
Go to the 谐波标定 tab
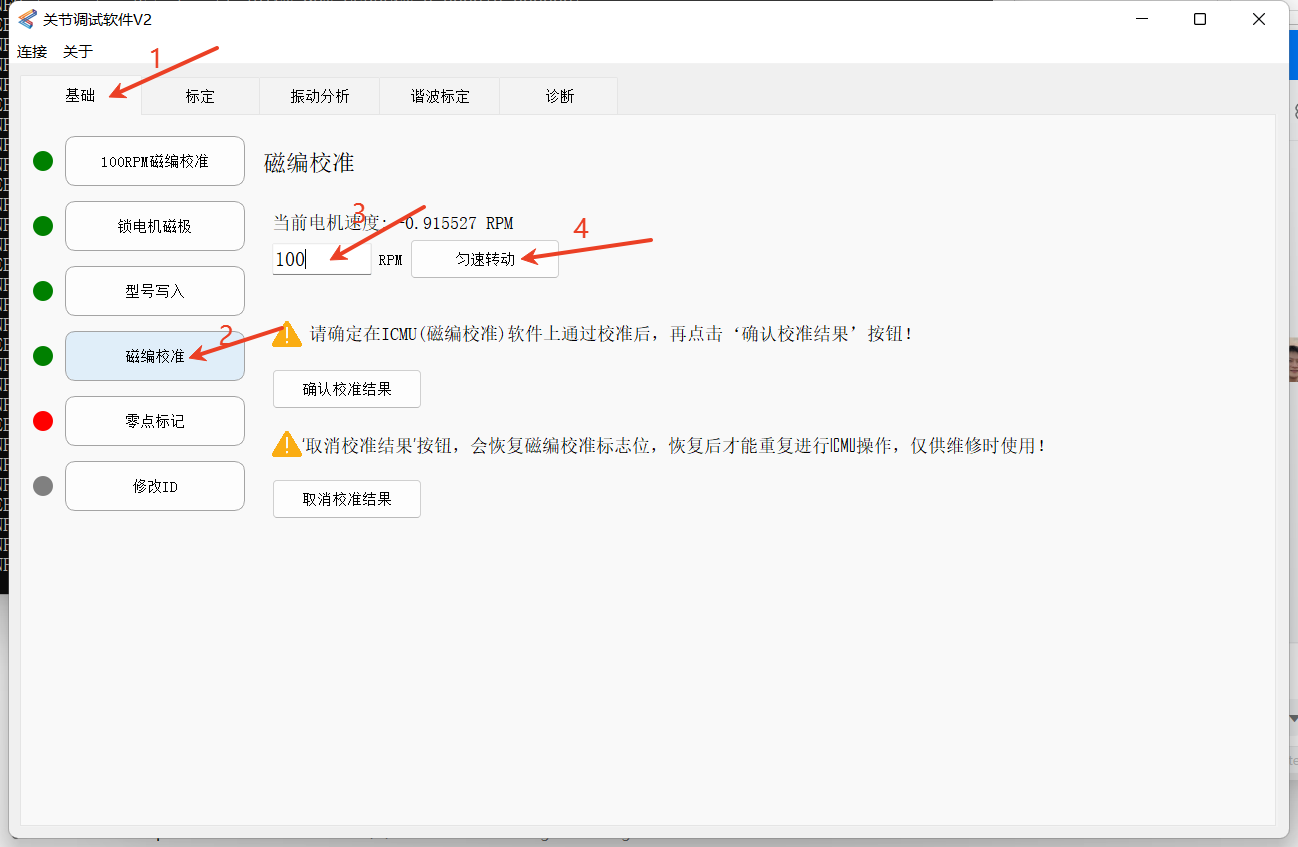click(440, 96)
